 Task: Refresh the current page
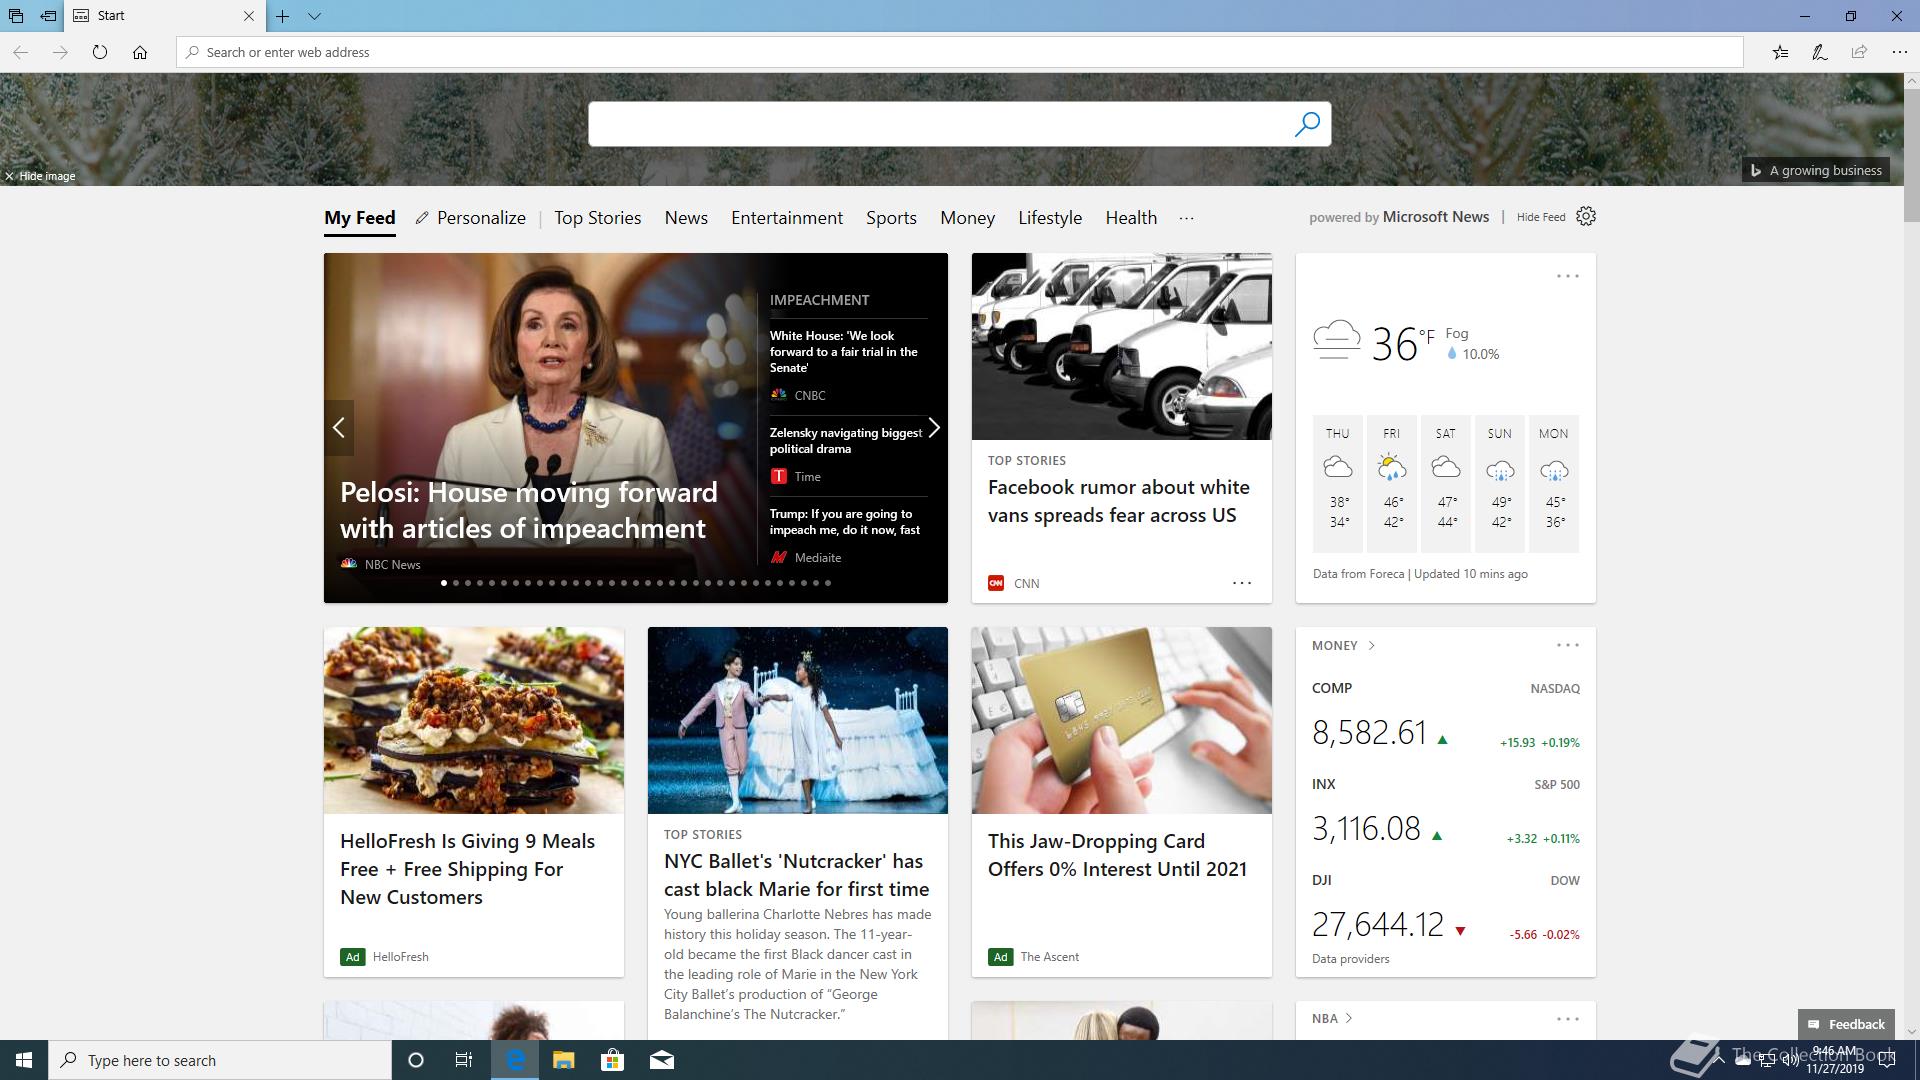pos(100,52)
